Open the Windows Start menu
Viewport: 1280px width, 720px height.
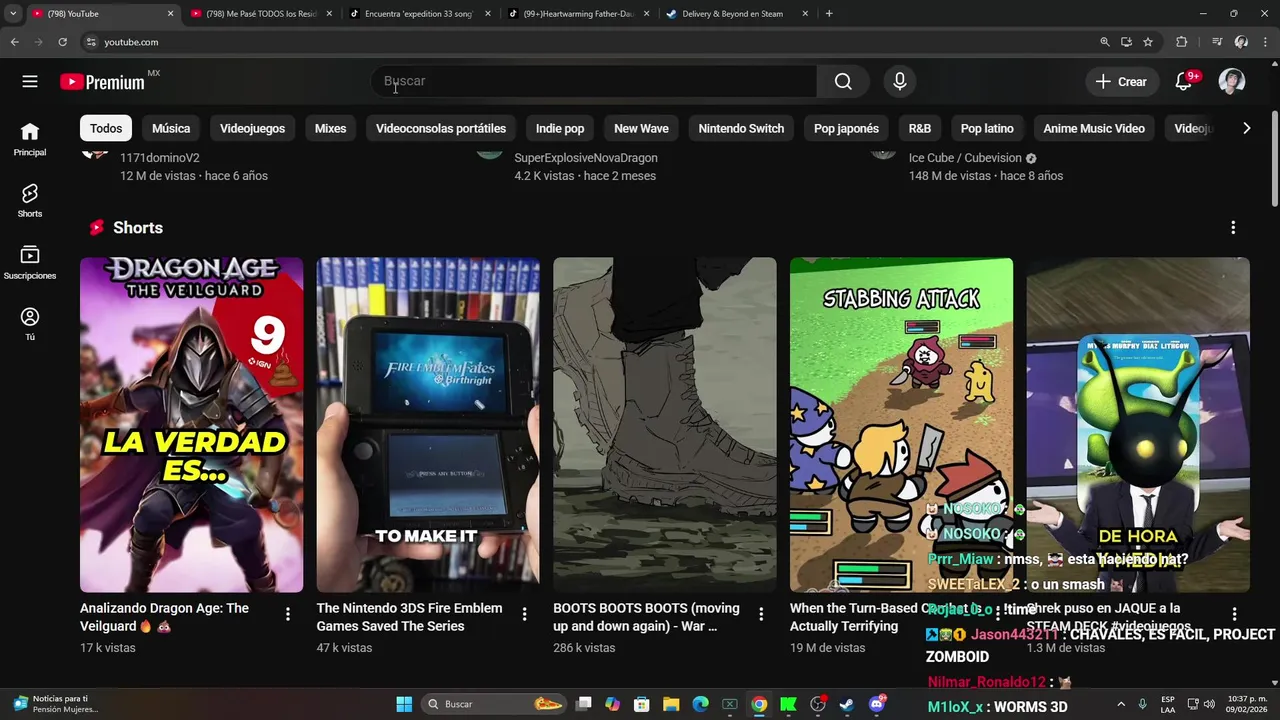pyautogui.click(x=404, y=704)
